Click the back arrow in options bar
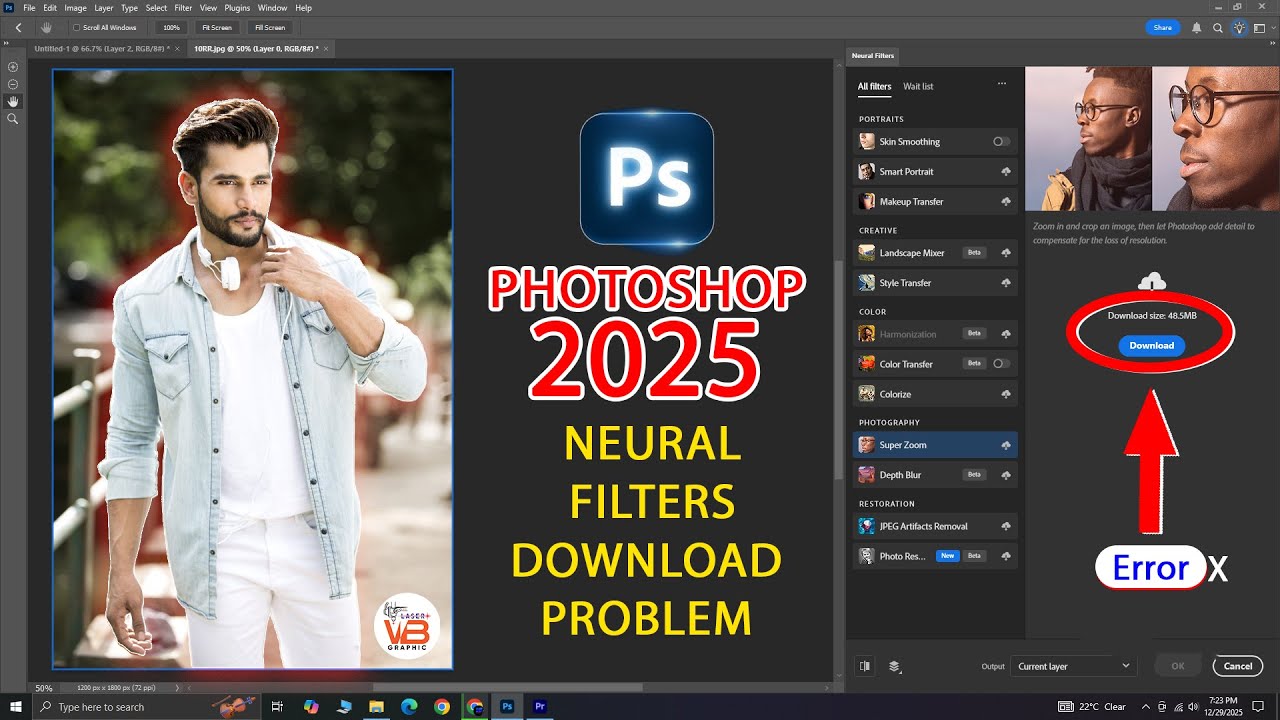 tap(18, 27)
